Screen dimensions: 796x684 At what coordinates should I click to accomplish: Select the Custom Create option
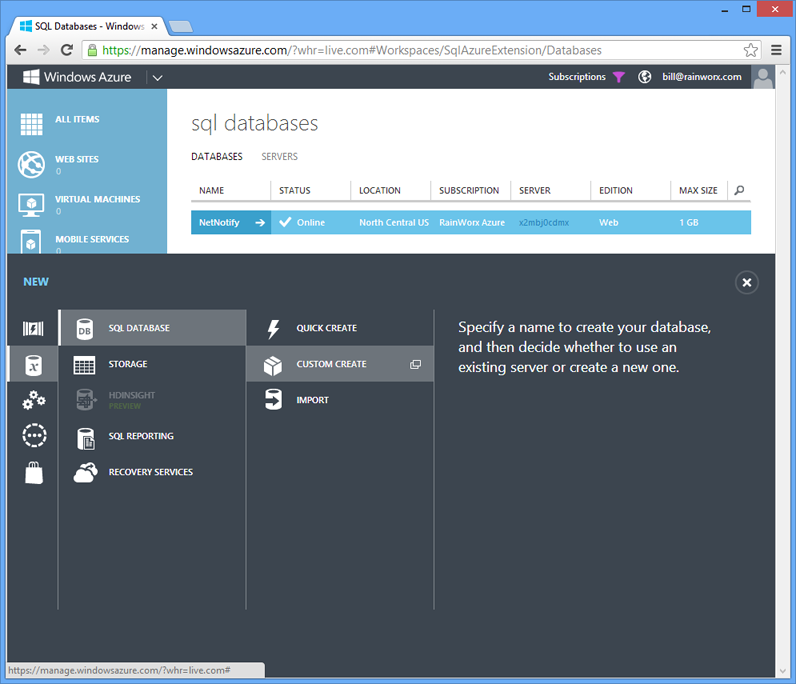(x=340, y=364)
